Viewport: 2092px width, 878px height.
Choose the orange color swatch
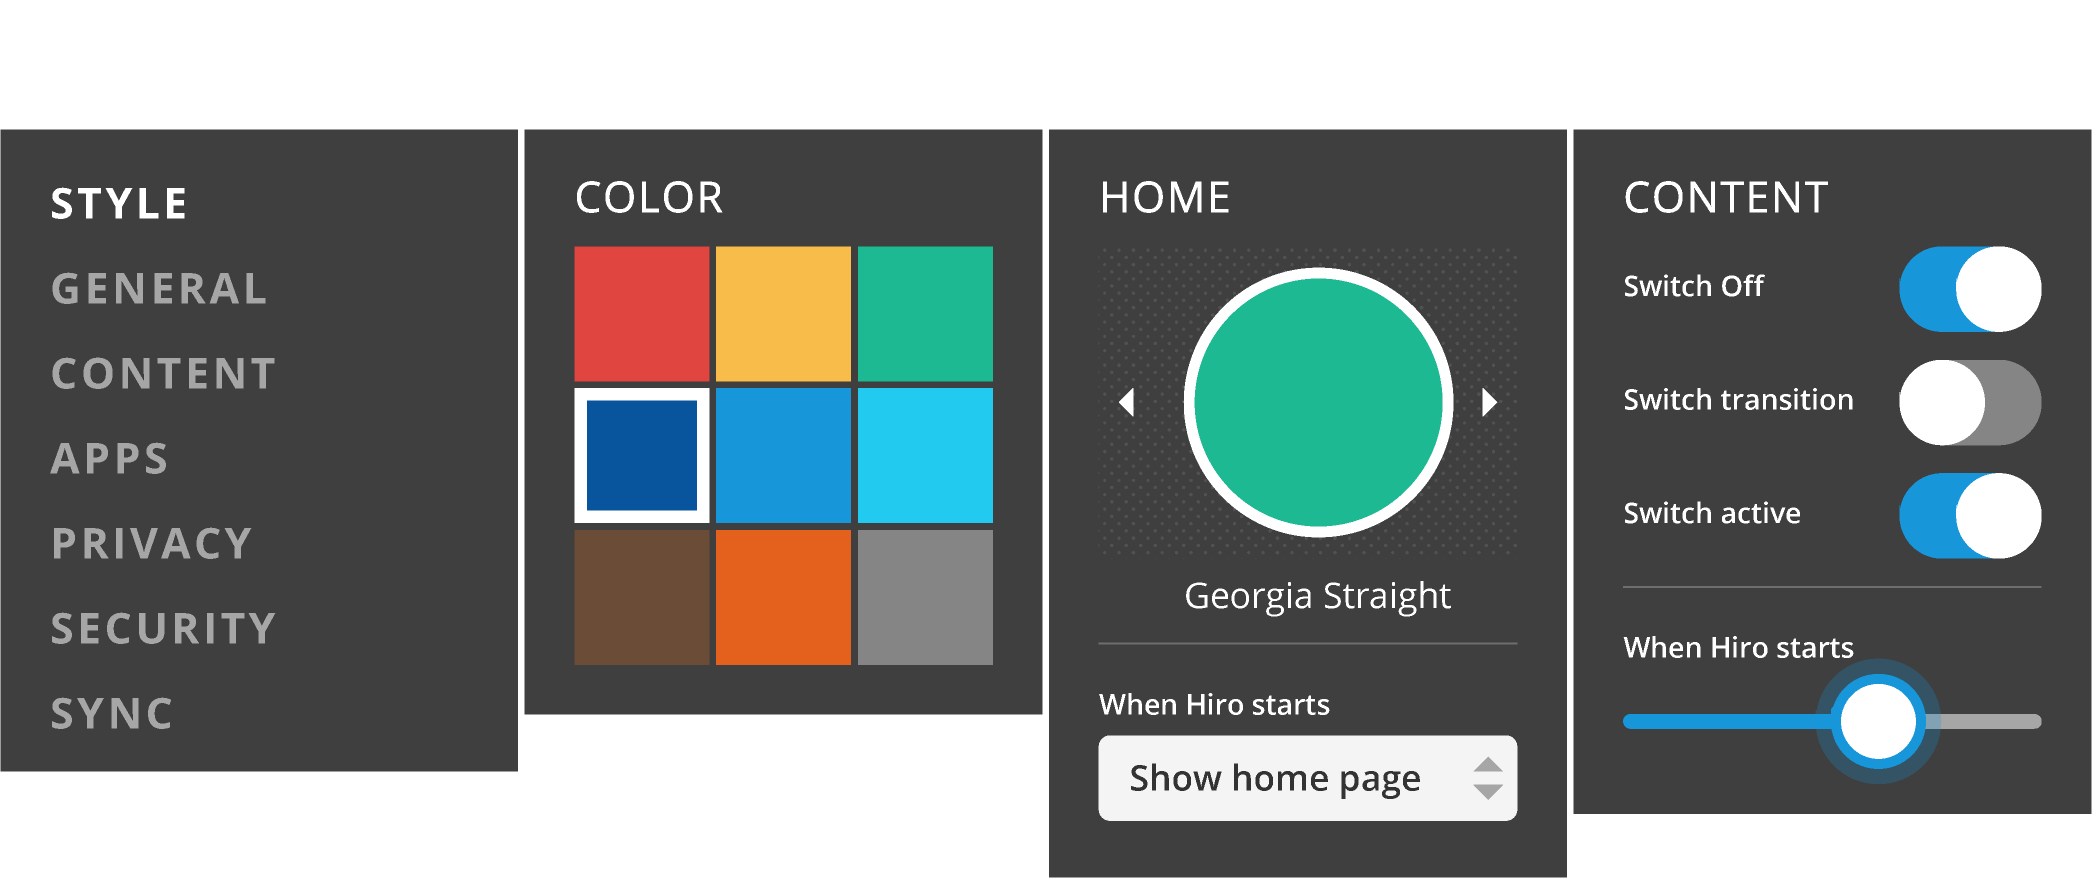pos(783,597)
